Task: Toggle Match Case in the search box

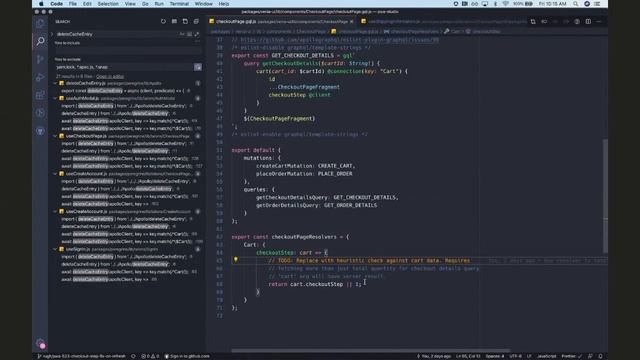Action: (x=182, y=34)
